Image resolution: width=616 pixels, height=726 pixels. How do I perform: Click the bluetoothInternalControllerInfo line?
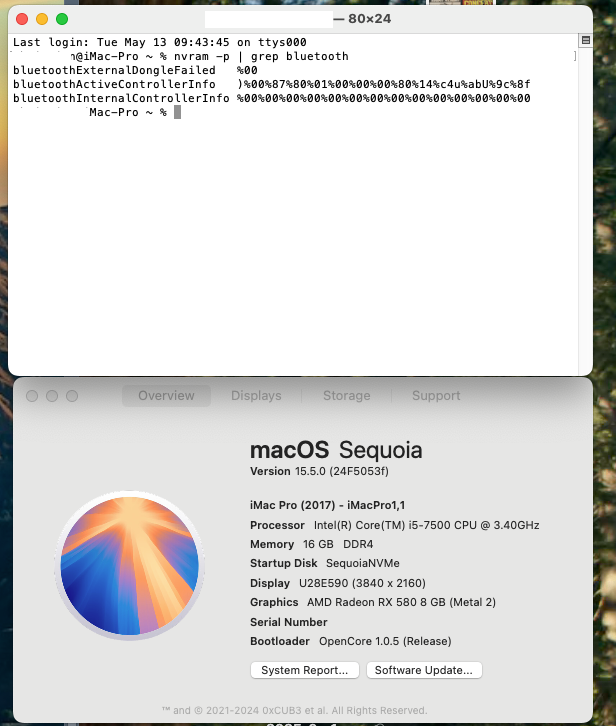click(x=271, y=98)
